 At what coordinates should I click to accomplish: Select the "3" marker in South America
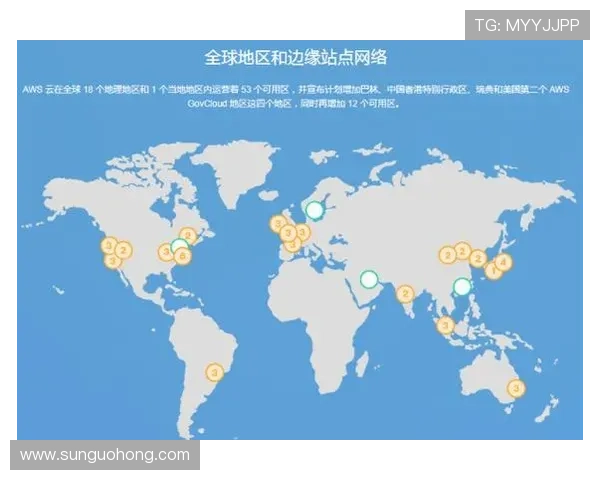215,372
